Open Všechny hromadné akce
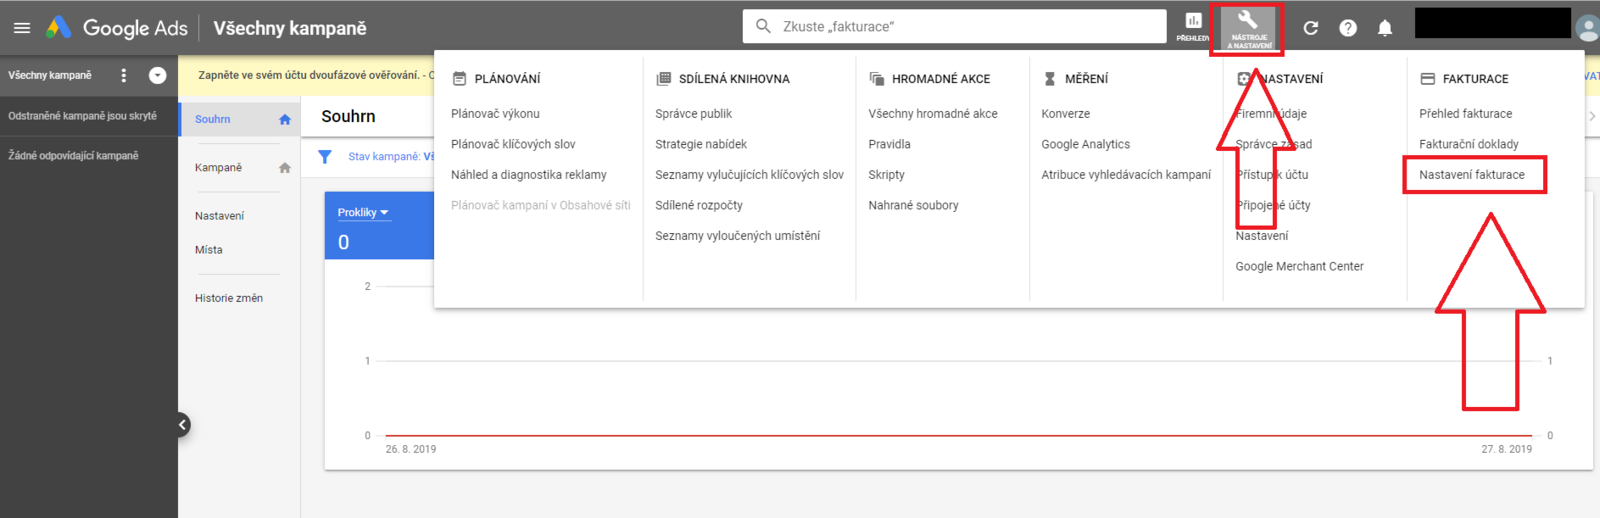 (933, 114)
